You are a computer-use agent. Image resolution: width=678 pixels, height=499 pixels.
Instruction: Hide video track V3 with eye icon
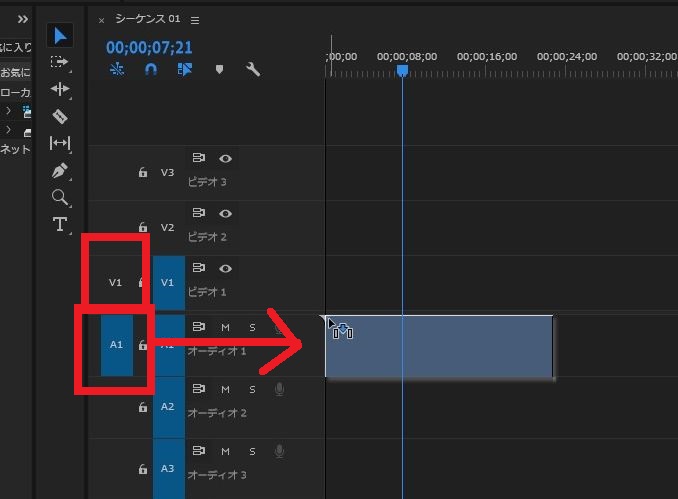pos(226,158)
